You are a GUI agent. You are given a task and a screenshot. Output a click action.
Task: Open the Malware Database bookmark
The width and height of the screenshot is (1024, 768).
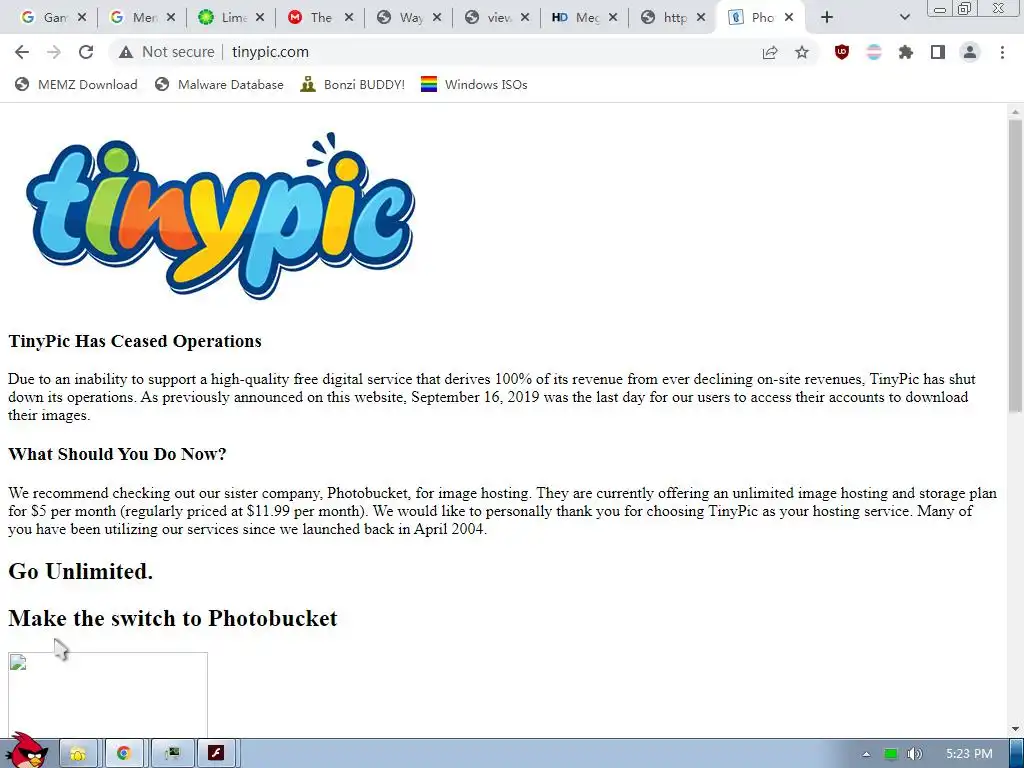click(219, 84)
